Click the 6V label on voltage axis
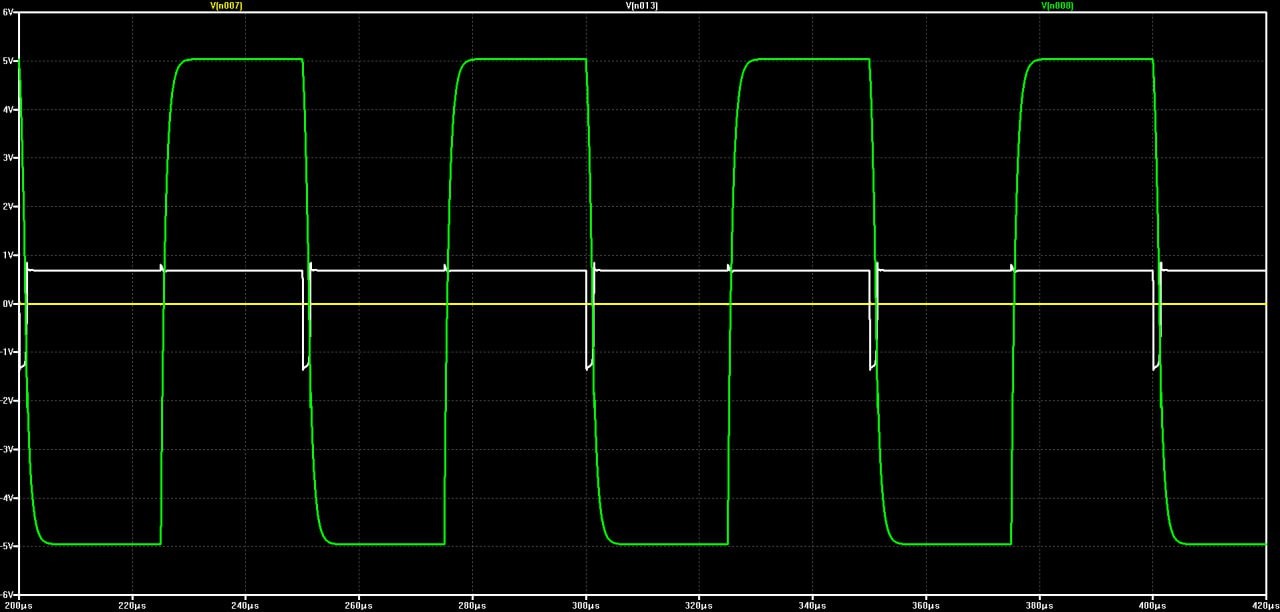Image resolution: width=1280 pixels, height=612 pixels. click(x=8, y=12)
